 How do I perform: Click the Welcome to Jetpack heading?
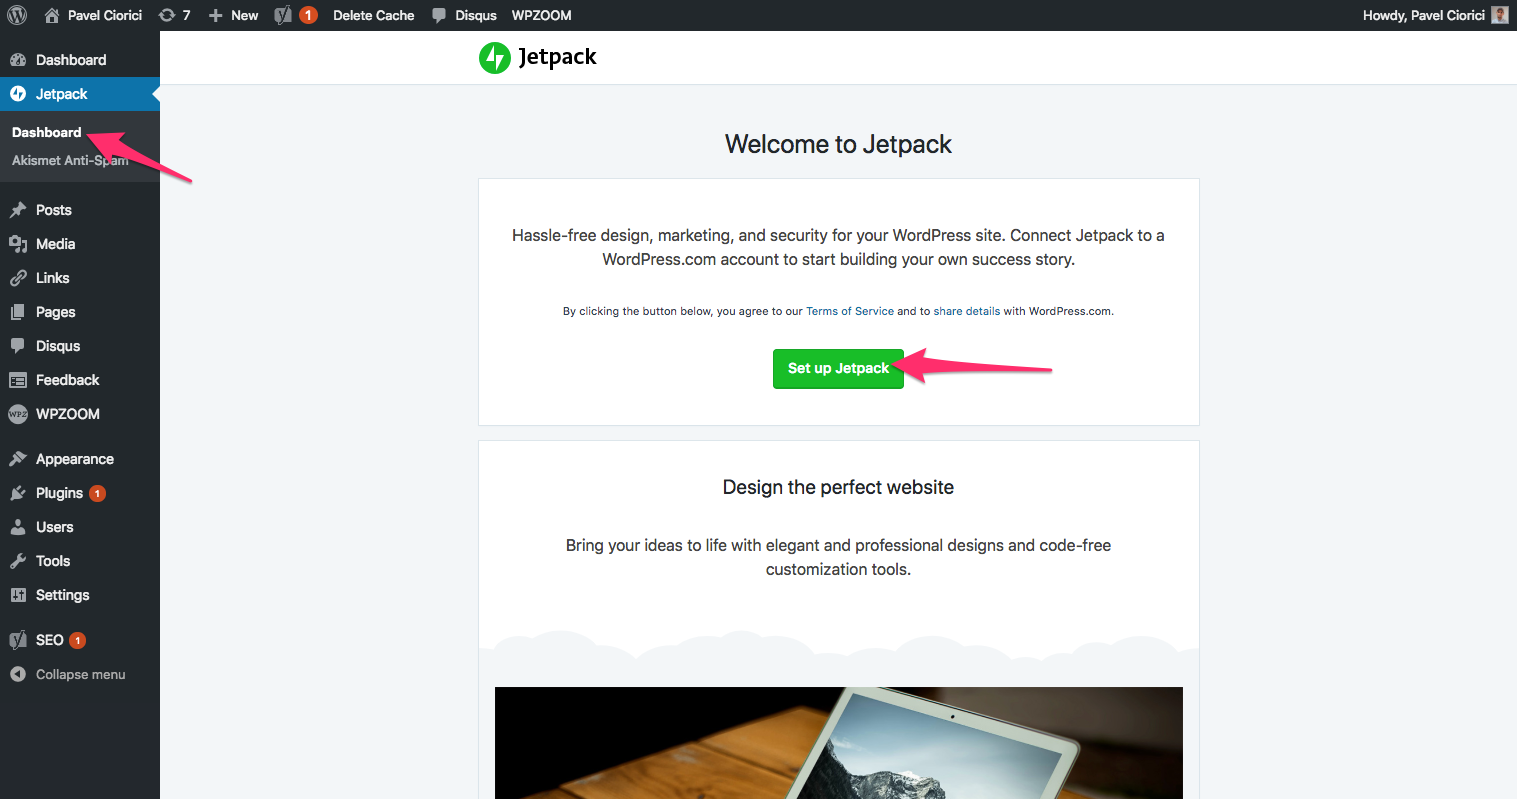click(838, 144)
